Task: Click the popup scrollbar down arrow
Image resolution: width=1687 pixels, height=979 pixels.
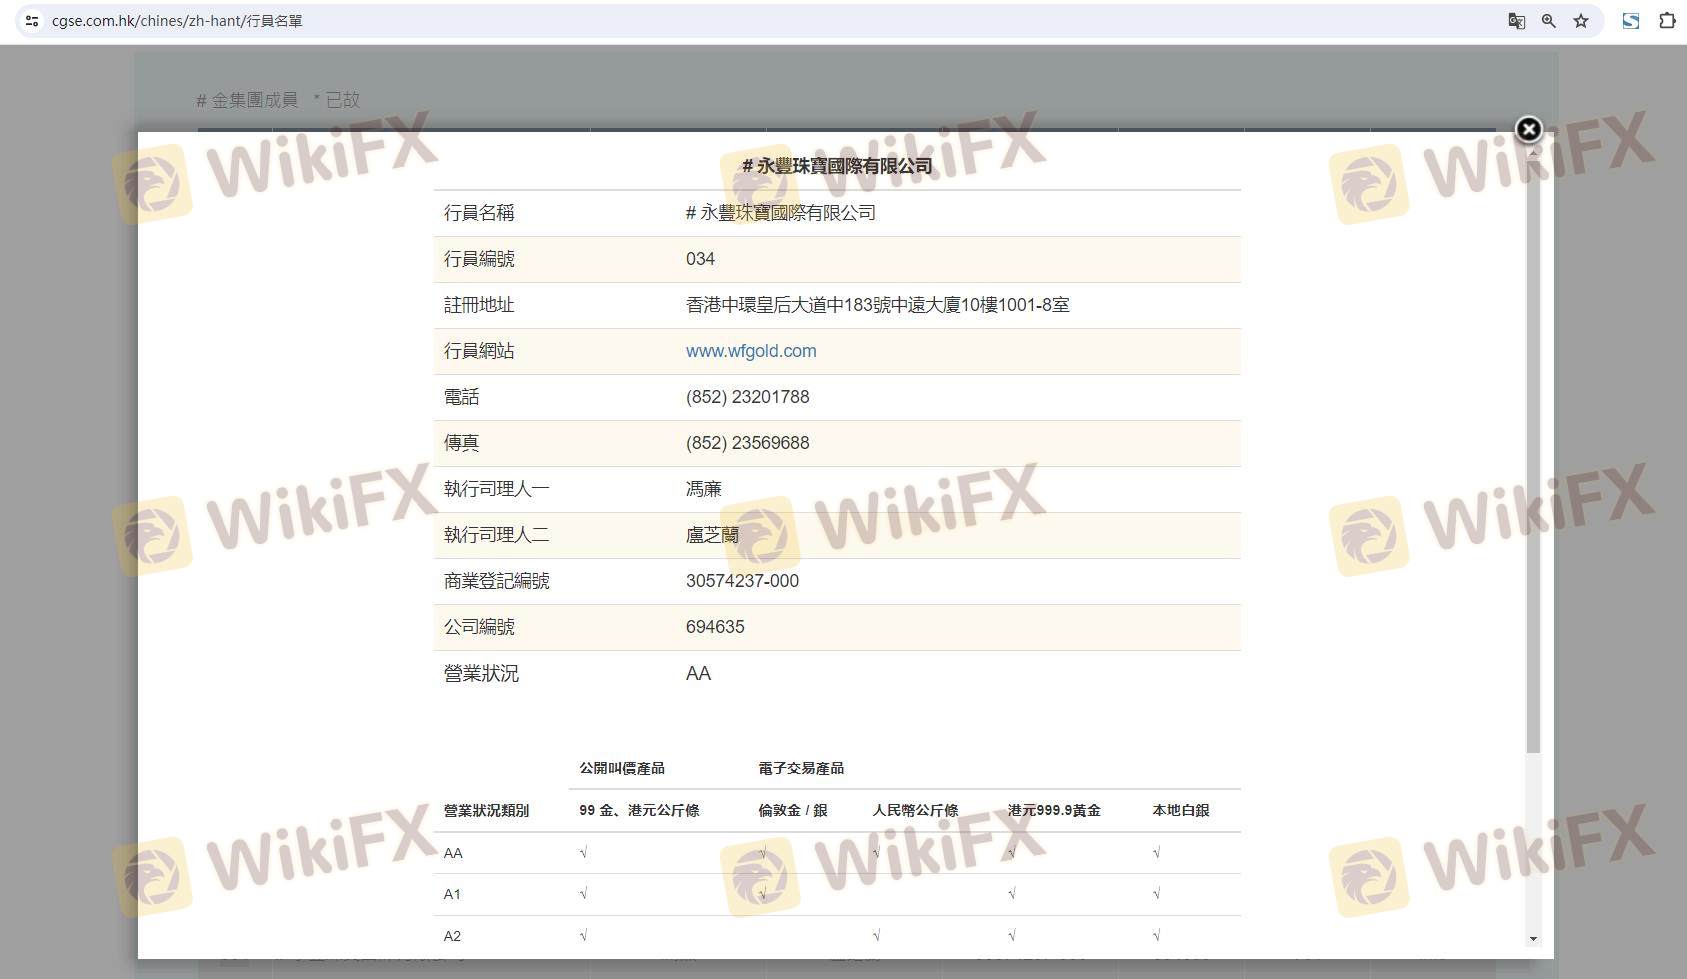Action: 1533,939
